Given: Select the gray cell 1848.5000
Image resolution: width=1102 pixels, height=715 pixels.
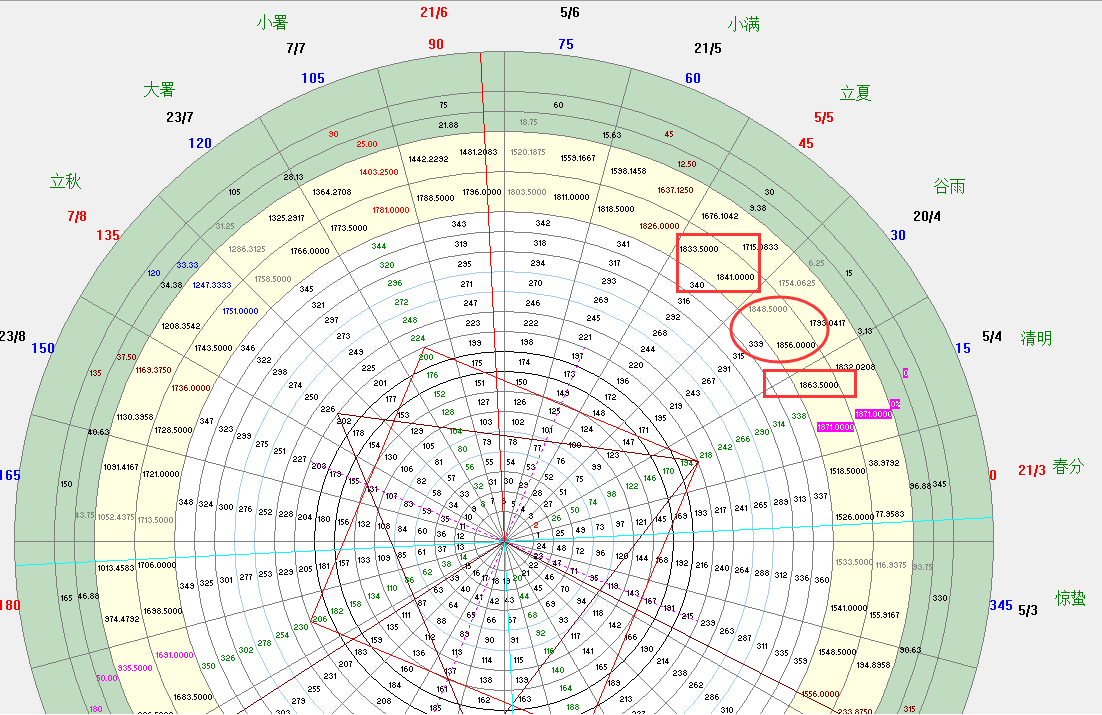Looking at the screenshot, I should [x=768, y=309].
